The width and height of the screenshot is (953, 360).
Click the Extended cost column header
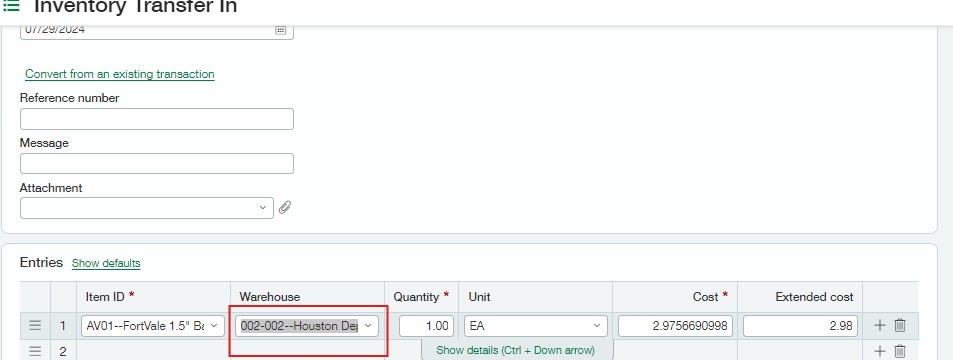tap(814, 297)
